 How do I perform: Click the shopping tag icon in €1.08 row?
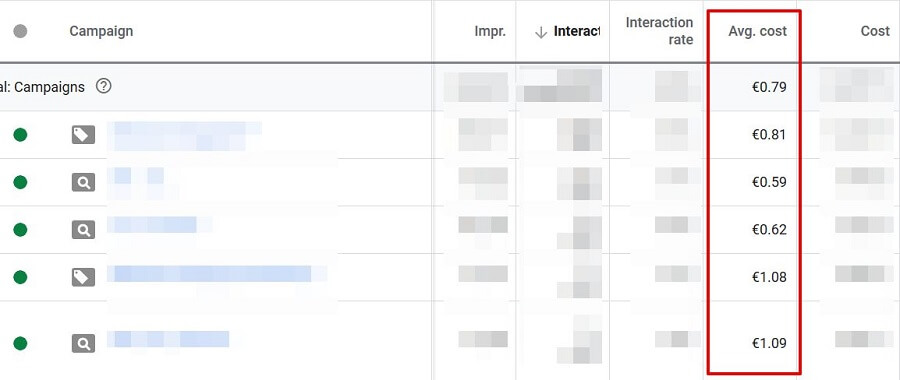(x=83, y=277)
